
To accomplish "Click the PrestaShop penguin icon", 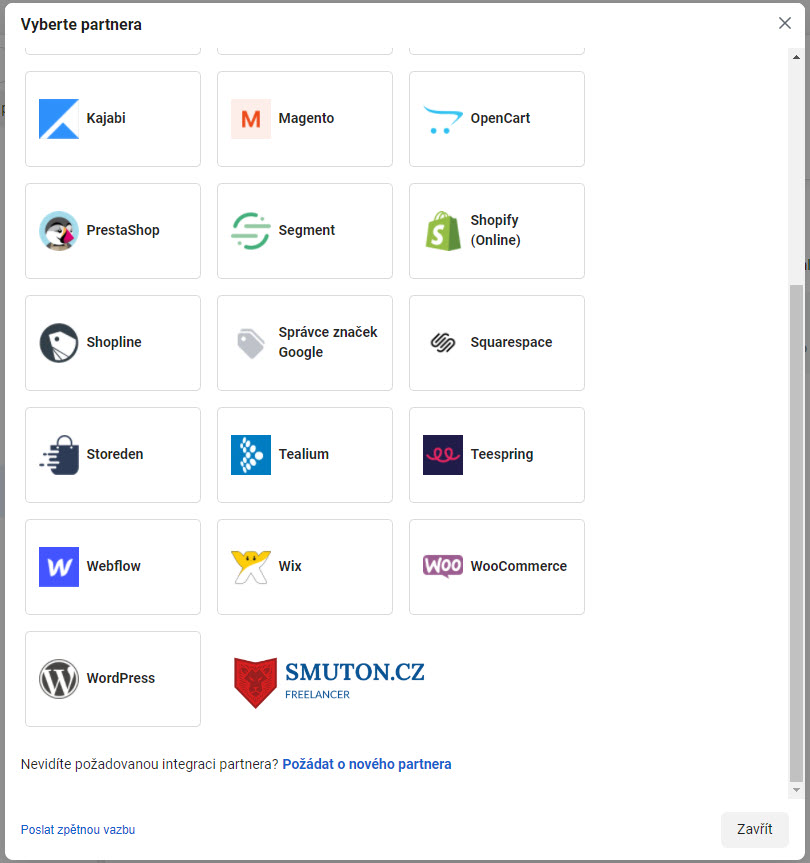I will [x=59, y=231].
